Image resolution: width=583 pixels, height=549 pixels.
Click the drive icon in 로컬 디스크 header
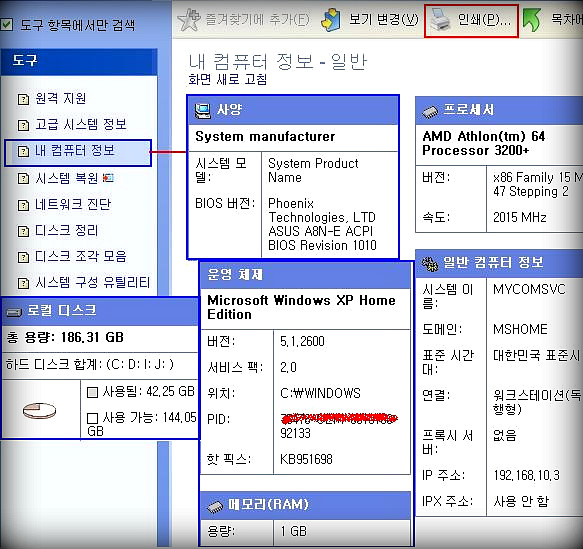point(14,312)
